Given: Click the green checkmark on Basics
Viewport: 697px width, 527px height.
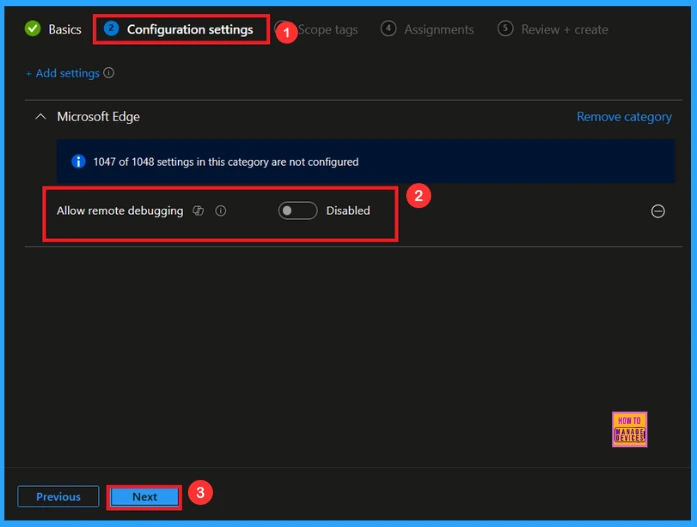Looking at the screenshot, I should click(32, 29).
